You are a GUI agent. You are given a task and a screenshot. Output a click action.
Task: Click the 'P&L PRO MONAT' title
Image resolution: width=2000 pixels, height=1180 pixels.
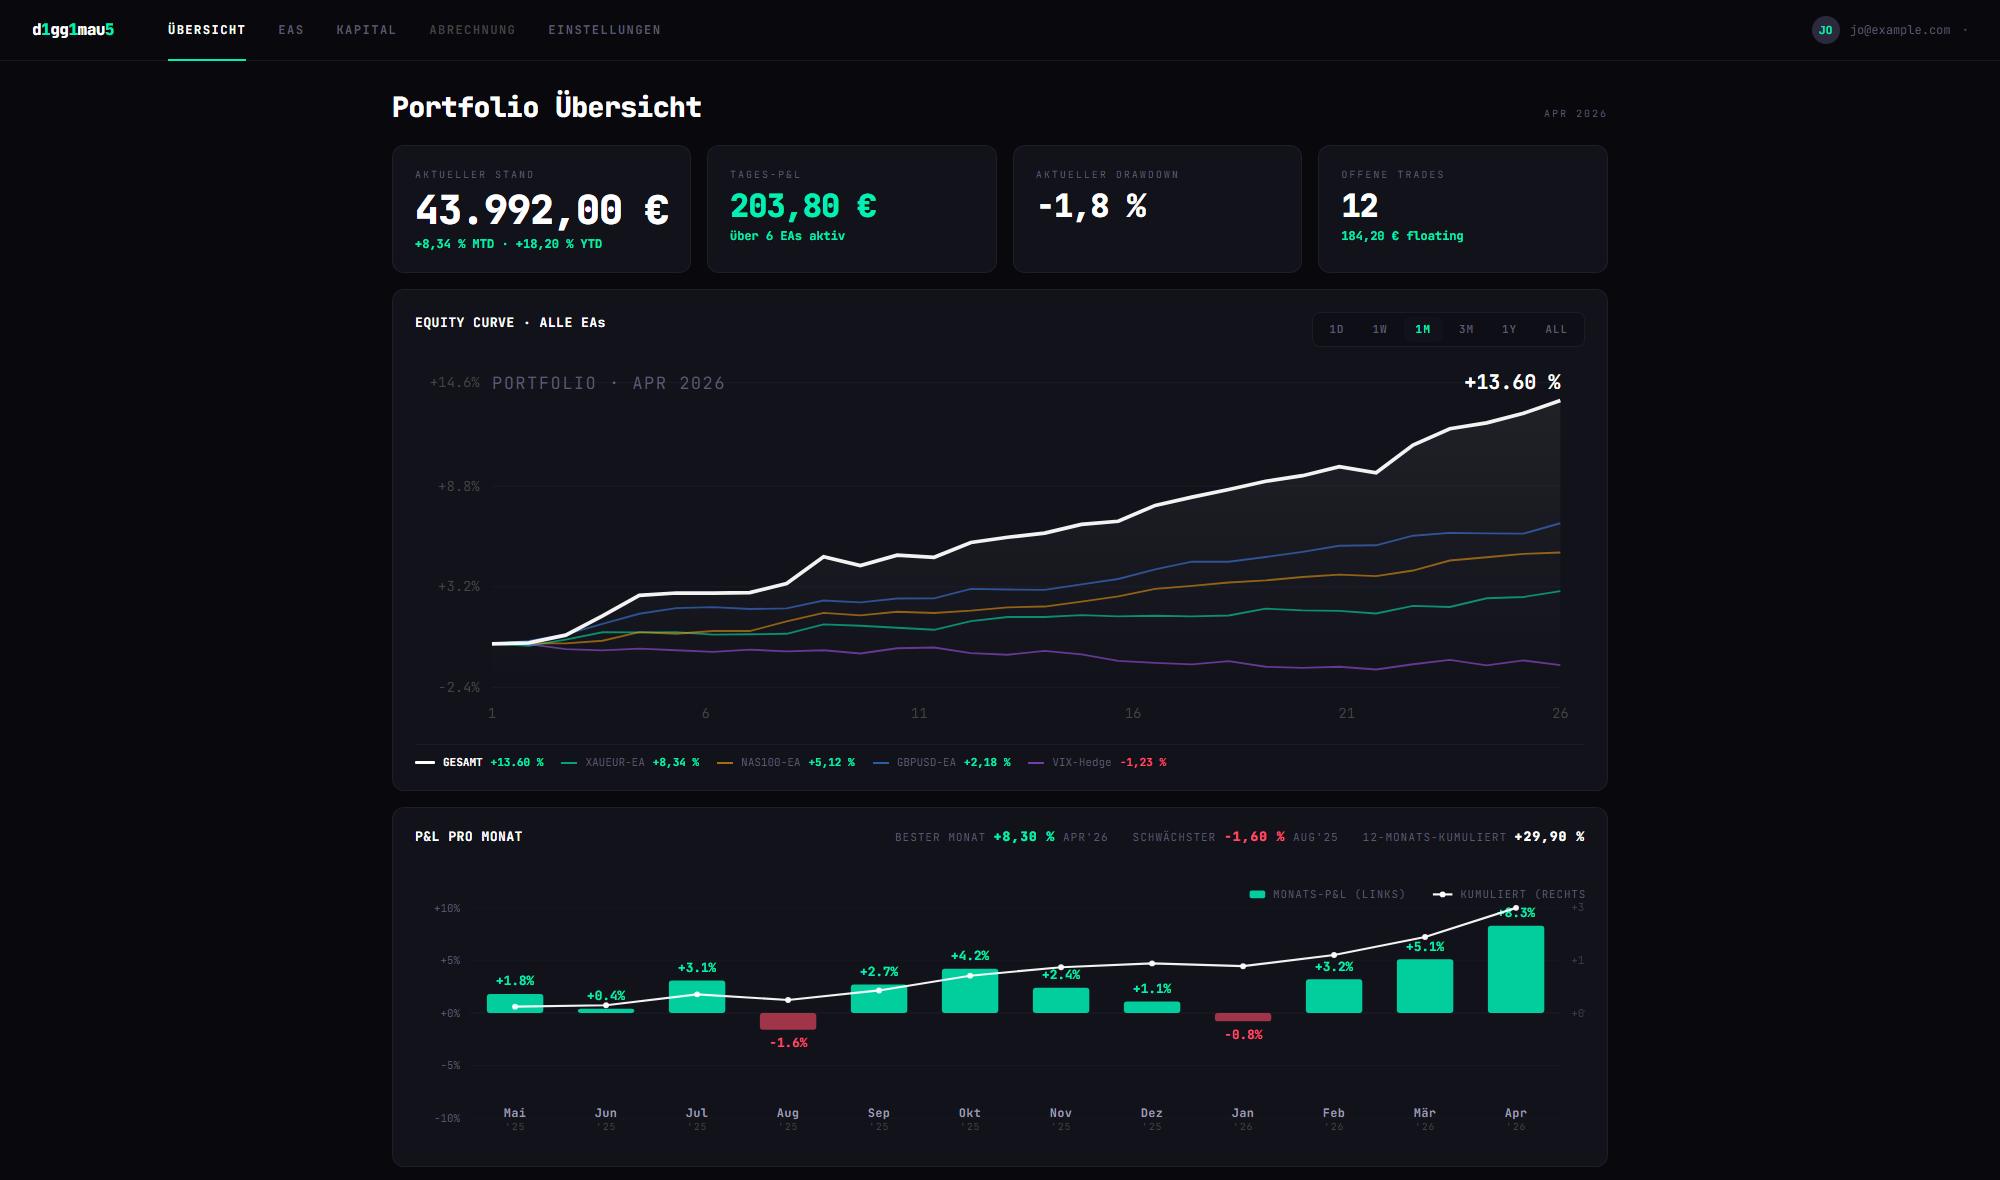click(x=468, y=837)
